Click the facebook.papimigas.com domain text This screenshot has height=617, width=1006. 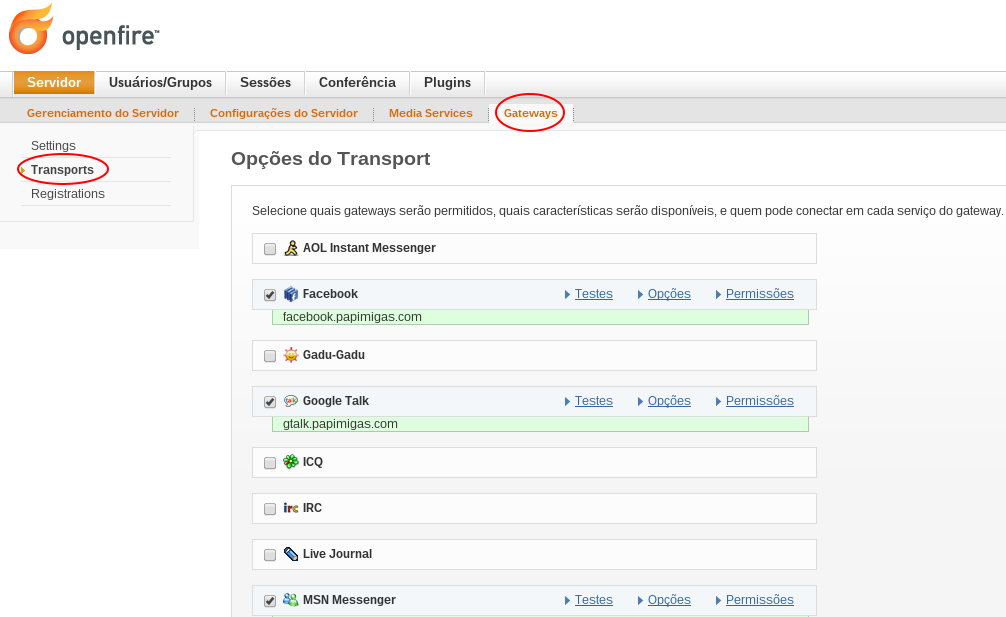point(352,317)
